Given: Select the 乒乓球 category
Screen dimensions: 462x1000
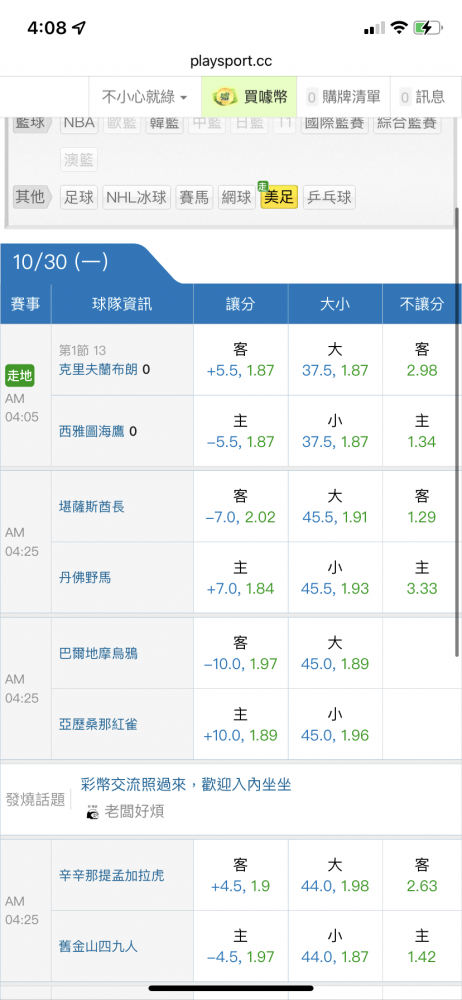Looking at the screenshot, I should [329, 197].
